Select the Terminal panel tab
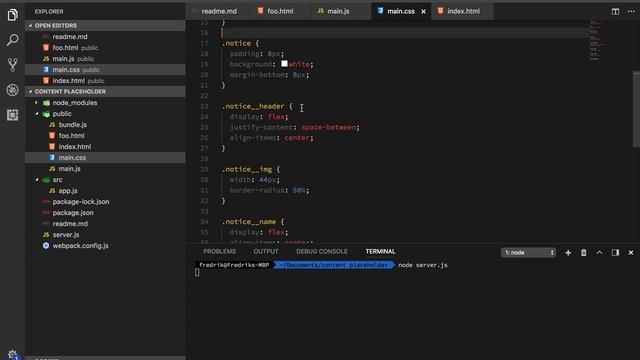Screen dimensions: 640x360 point(380,251)
